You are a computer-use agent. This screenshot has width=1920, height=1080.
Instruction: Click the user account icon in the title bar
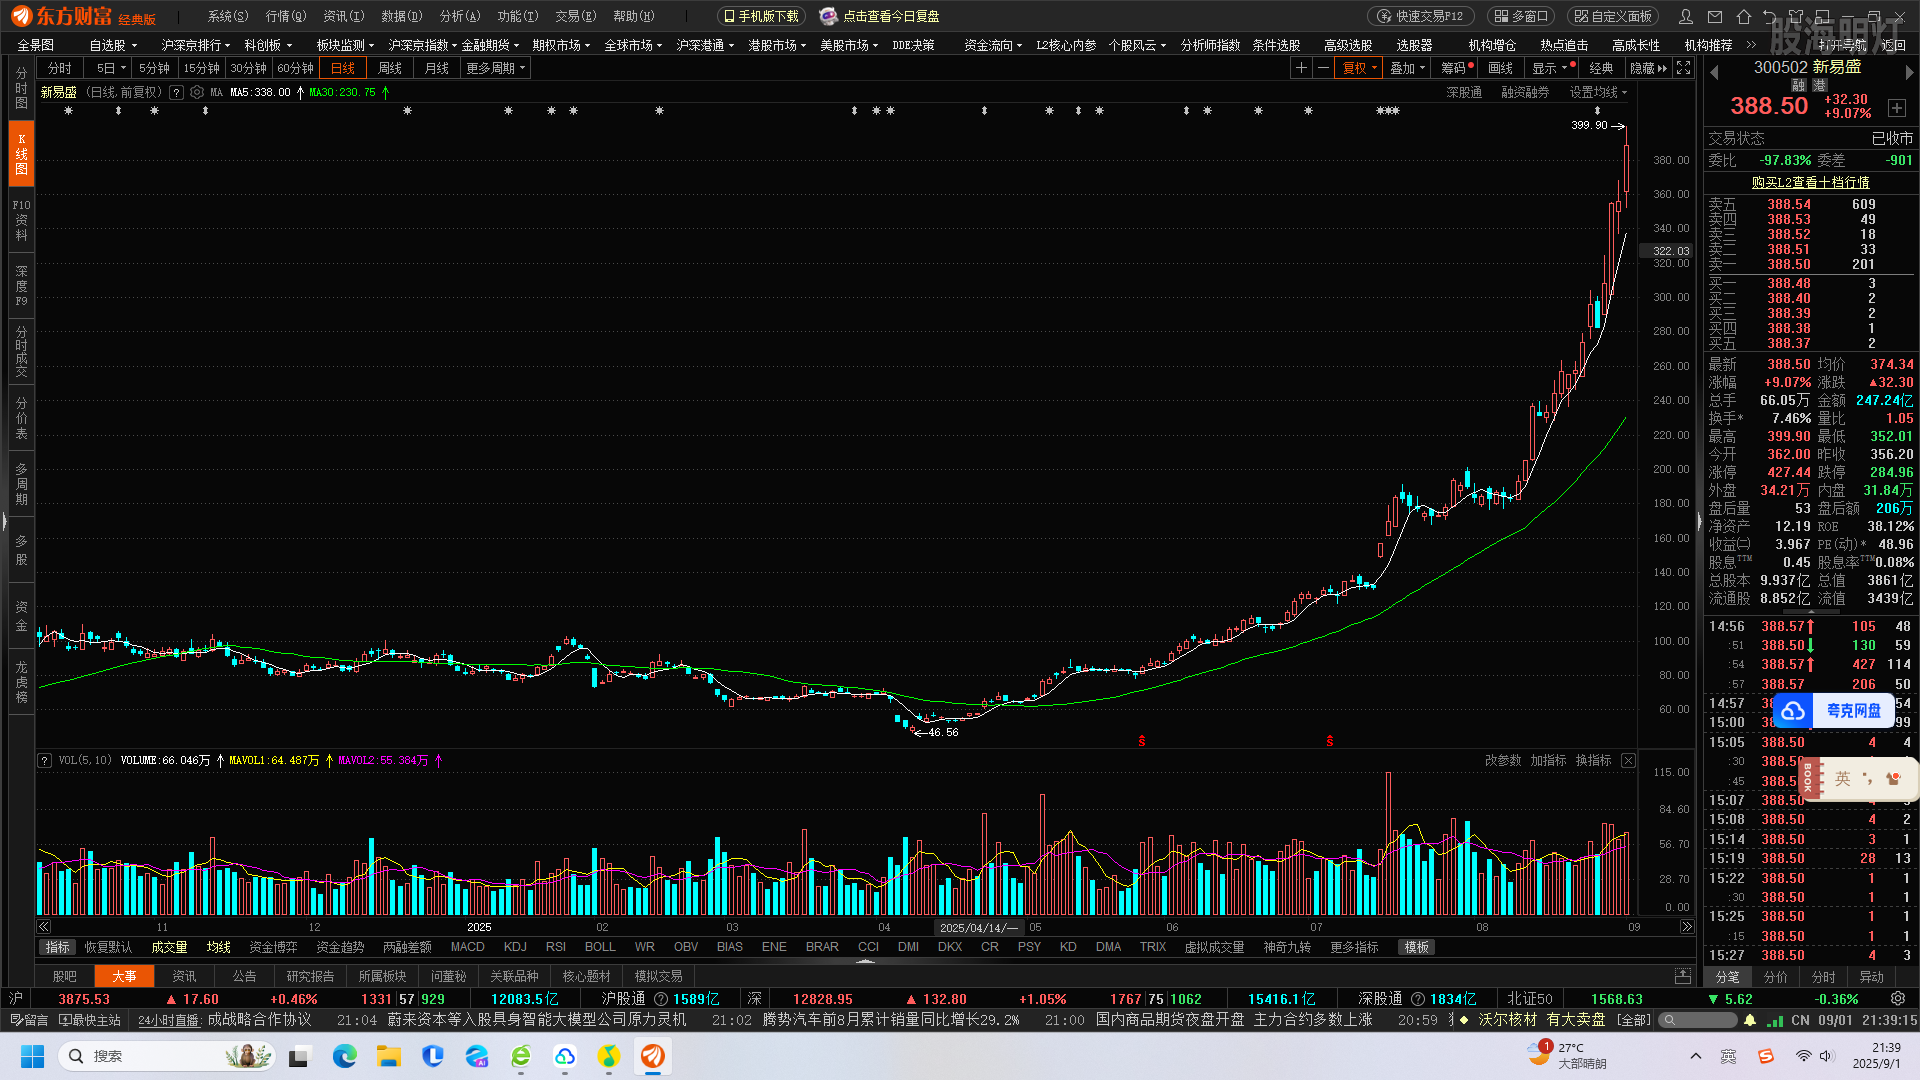coord(1686,16)
